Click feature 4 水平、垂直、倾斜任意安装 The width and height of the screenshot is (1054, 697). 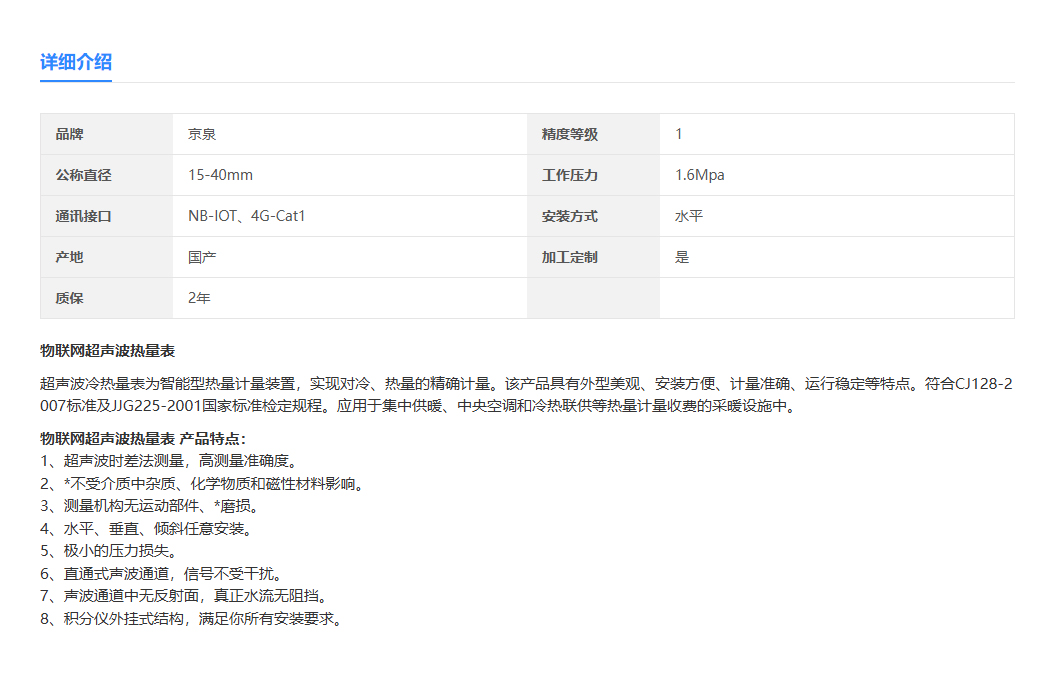[147, 529]
